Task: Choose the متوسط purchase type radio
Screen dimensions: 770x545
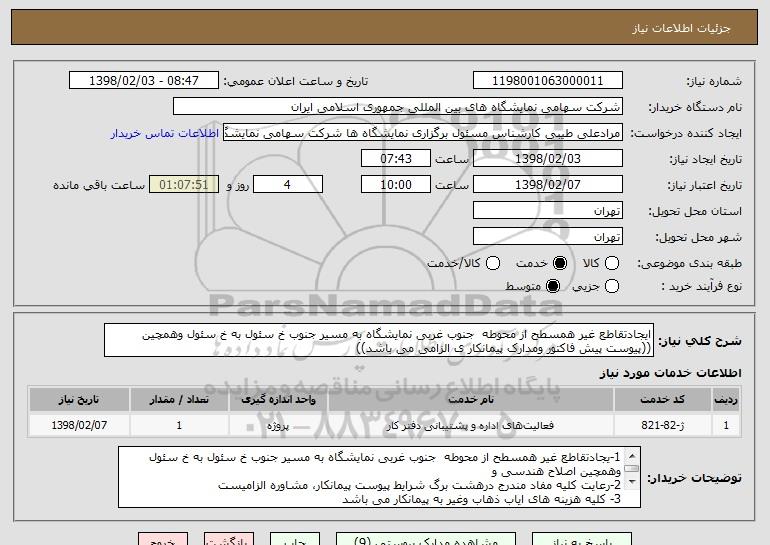Action: (553, 286)
